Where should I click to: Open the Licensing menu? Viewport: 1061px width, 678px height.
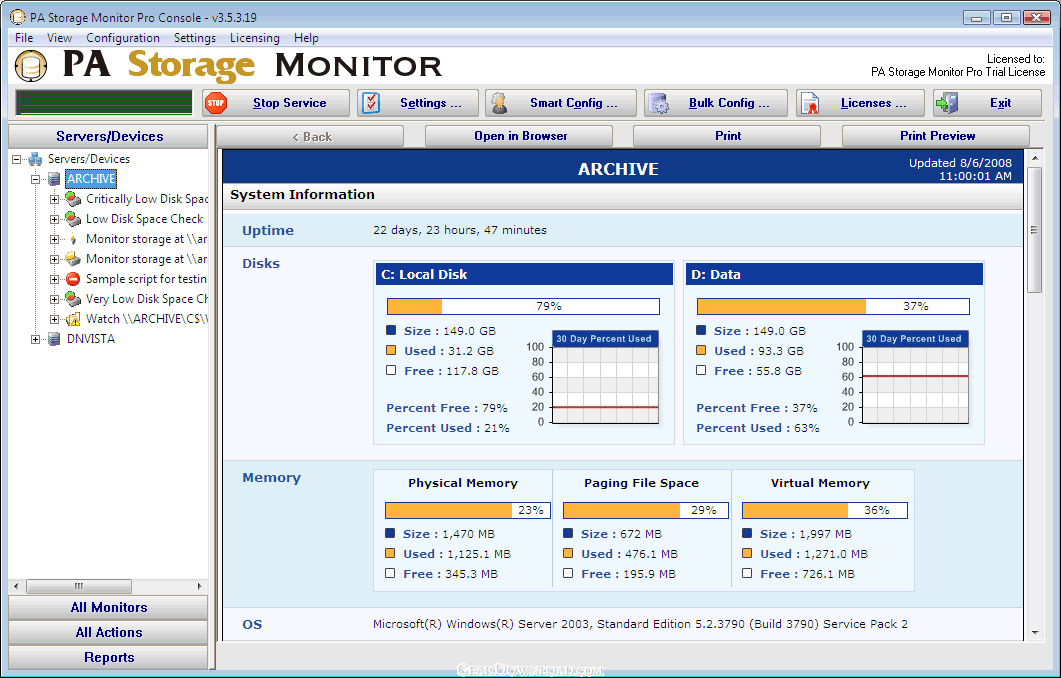click(x=254, y=38)
